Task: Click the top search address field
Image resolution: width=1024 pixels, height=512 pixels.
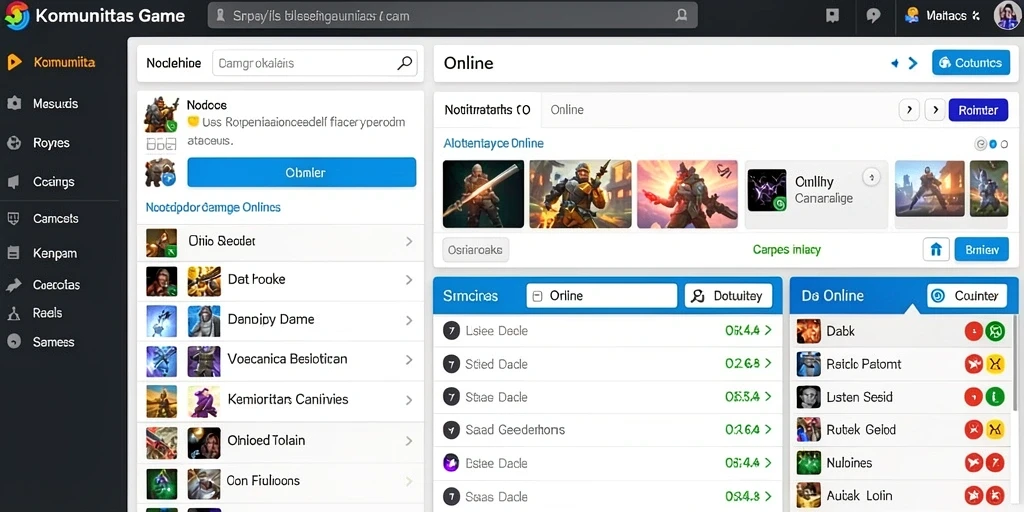Action: point(453,15)
